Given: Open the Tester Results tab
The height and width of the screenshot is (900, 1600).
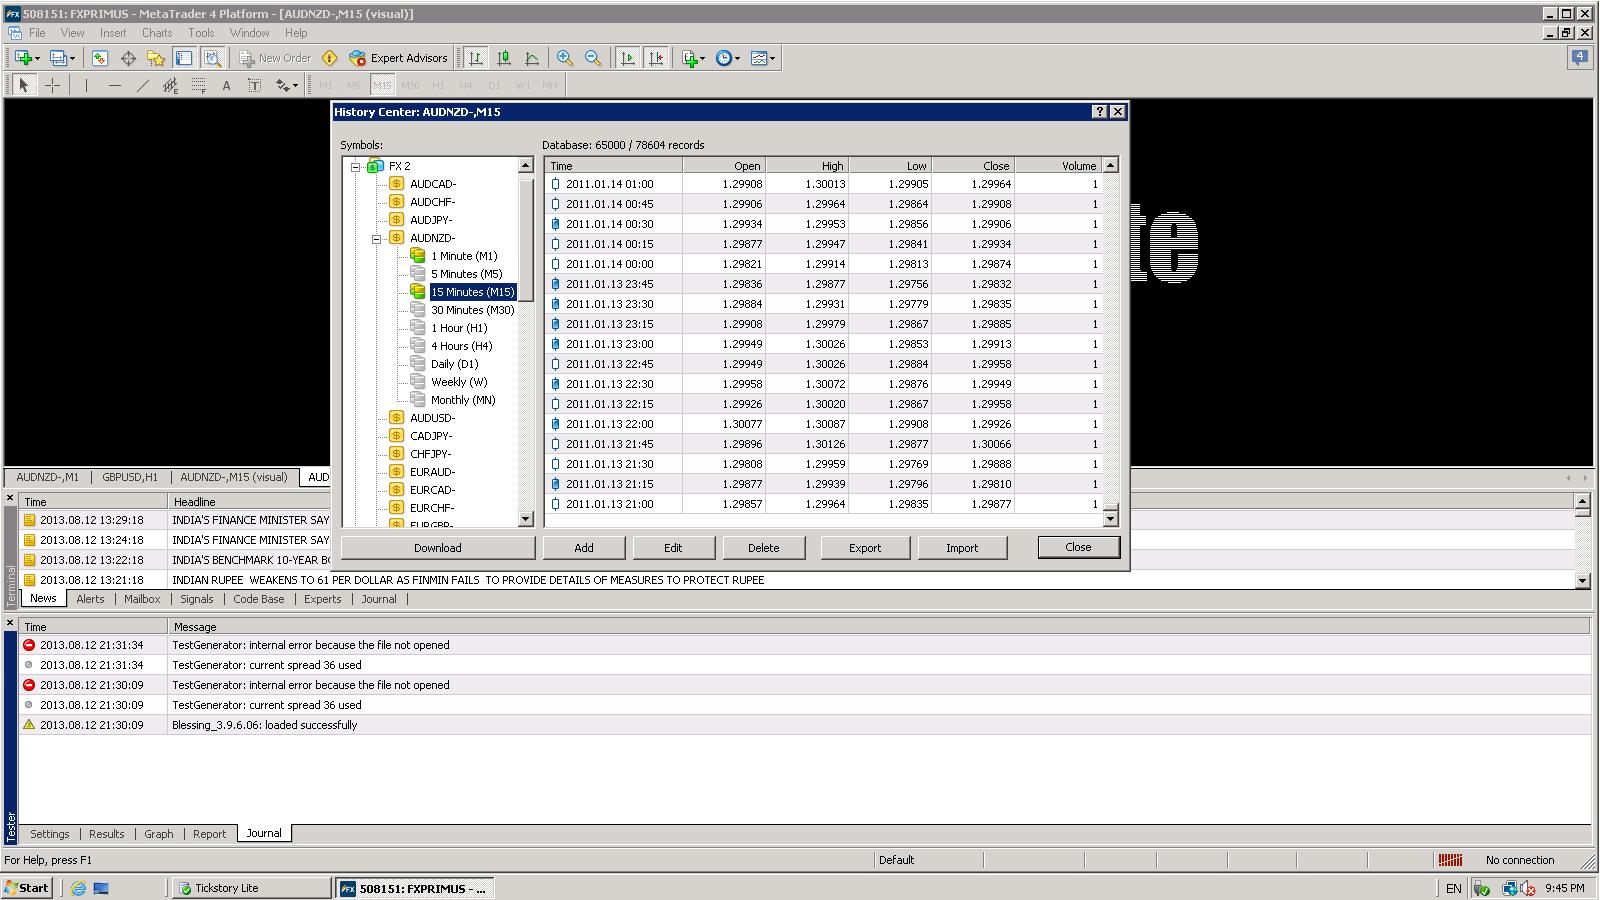Looking at the screenshot, I should pyautogui.click(x=107, y=834).
